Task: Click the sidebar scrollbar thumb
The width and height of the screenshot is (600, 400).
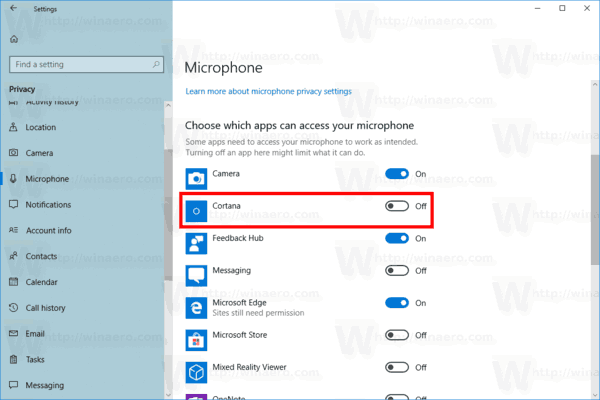Action: tap(168, 214)
